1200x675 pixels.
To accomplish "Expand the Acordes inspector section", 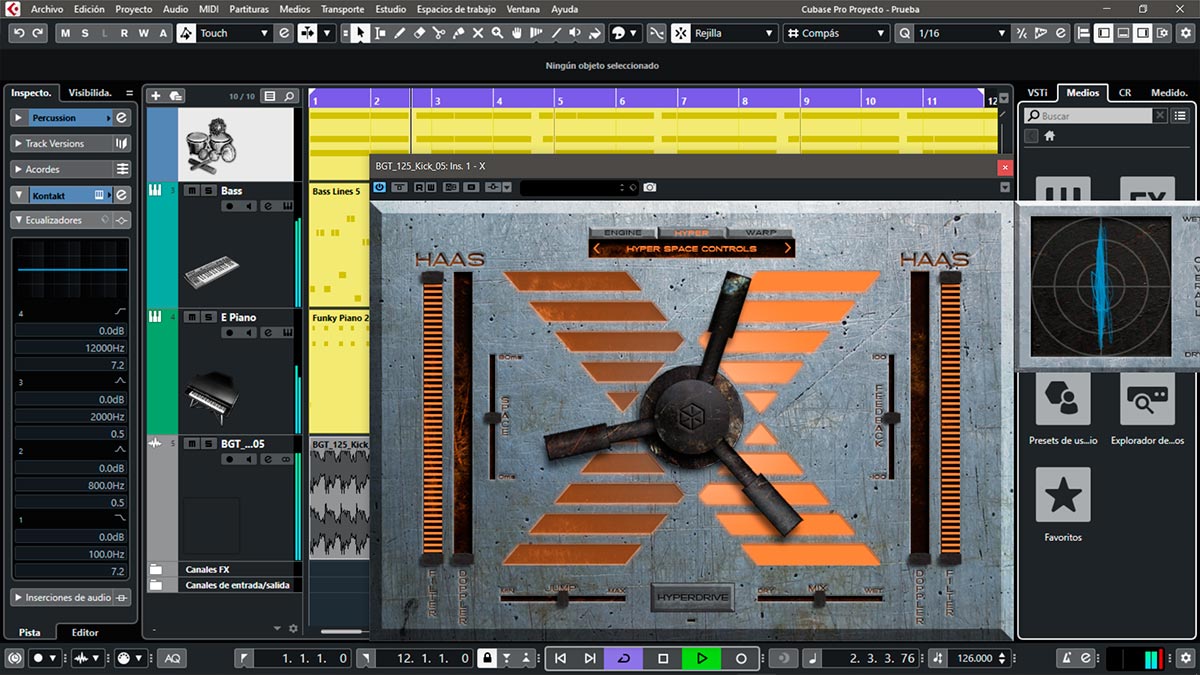I will (x=19, y=170).
